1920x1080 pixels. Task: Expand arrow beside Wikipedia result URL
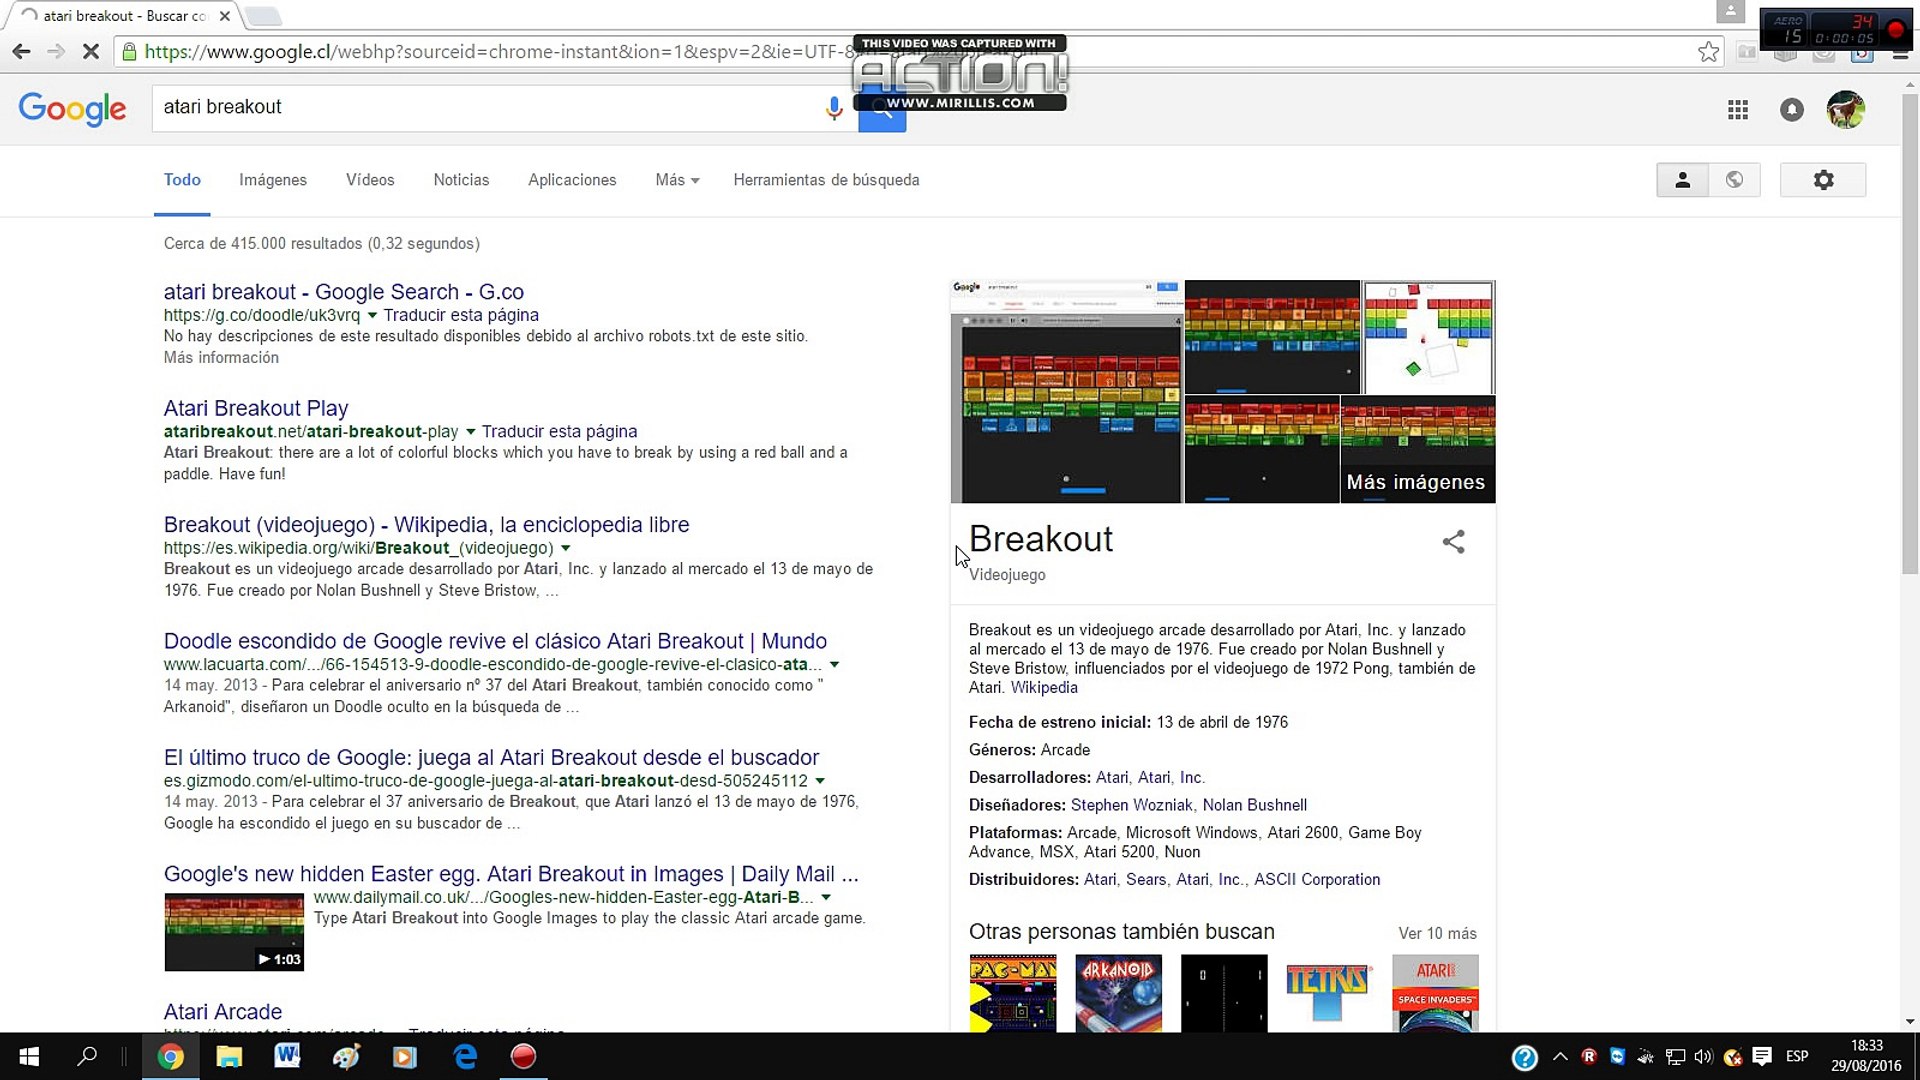tap(565, 548)
